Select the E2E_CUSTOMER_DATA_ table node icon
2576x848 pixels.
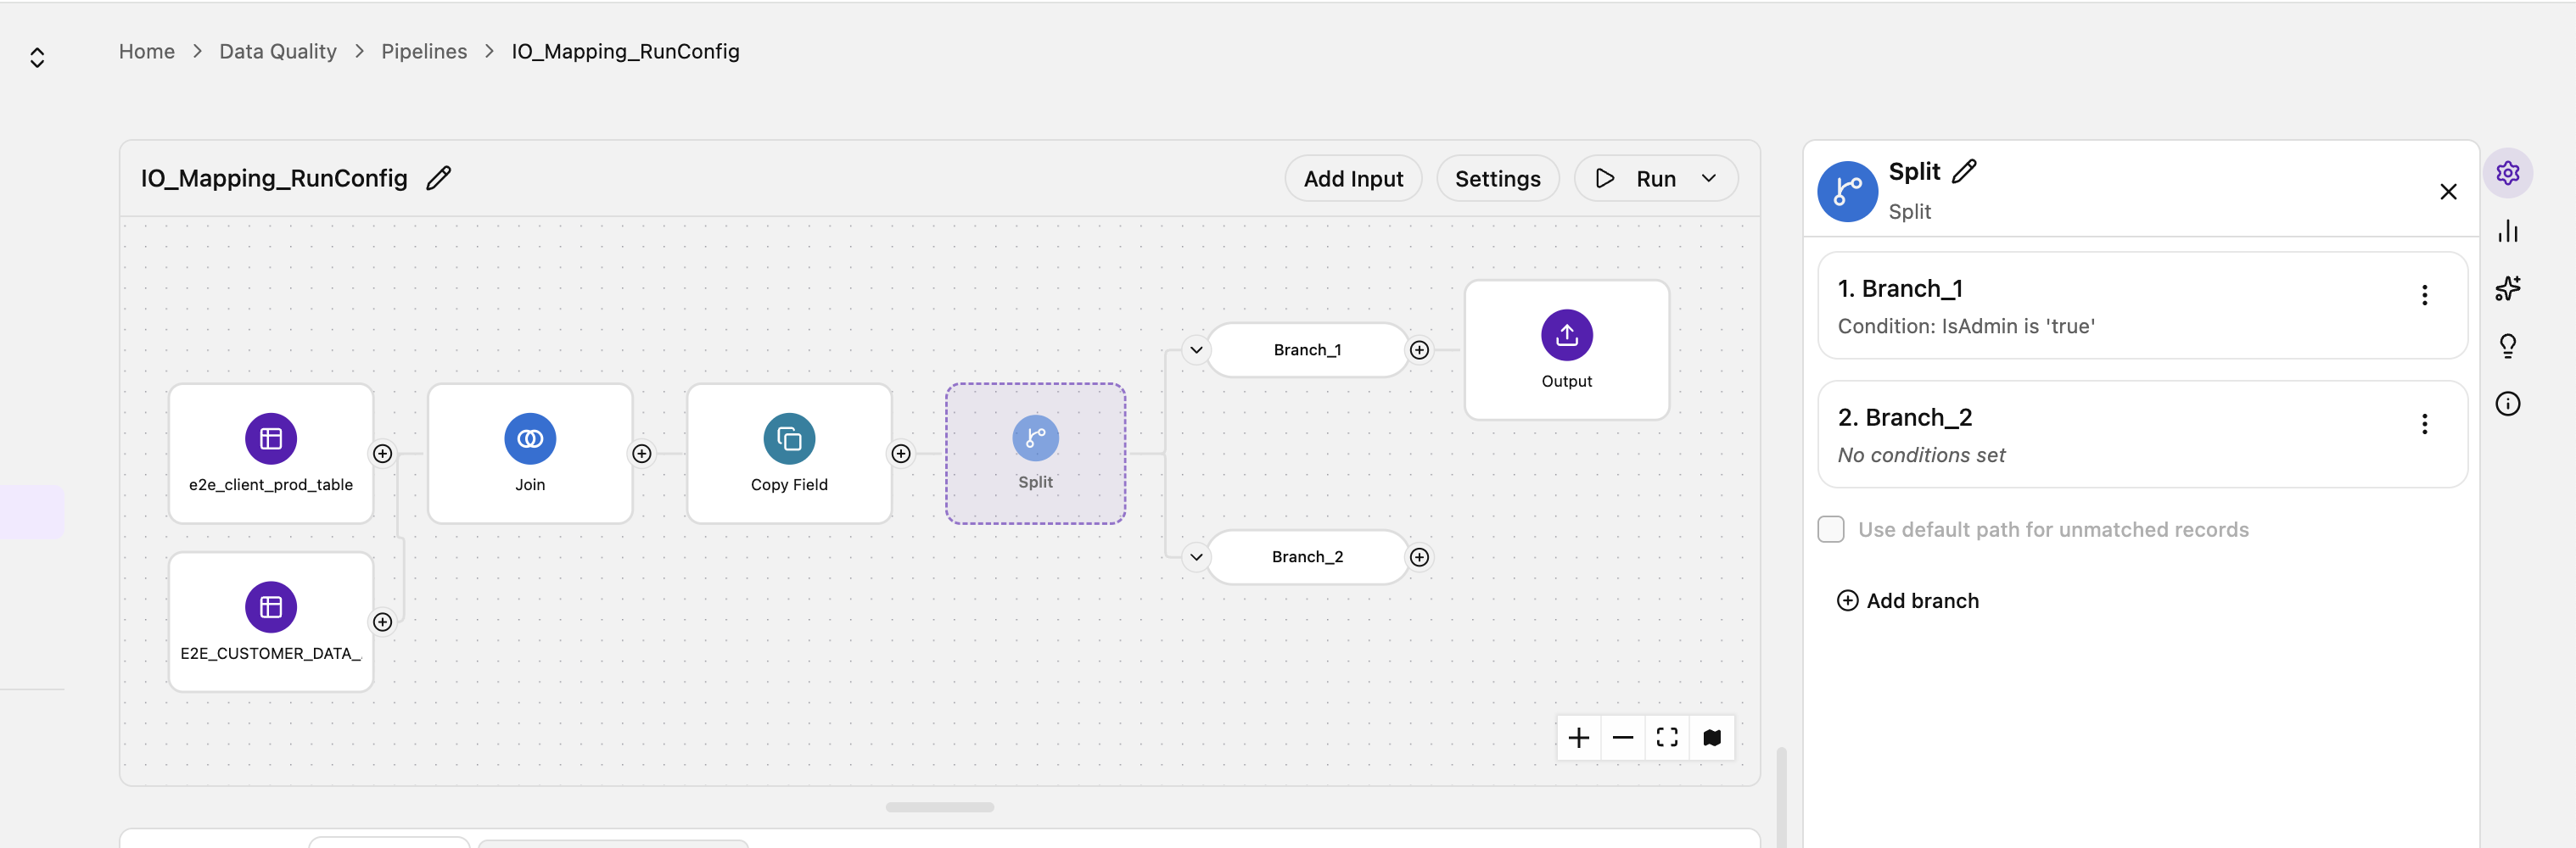tap(271, 606)
